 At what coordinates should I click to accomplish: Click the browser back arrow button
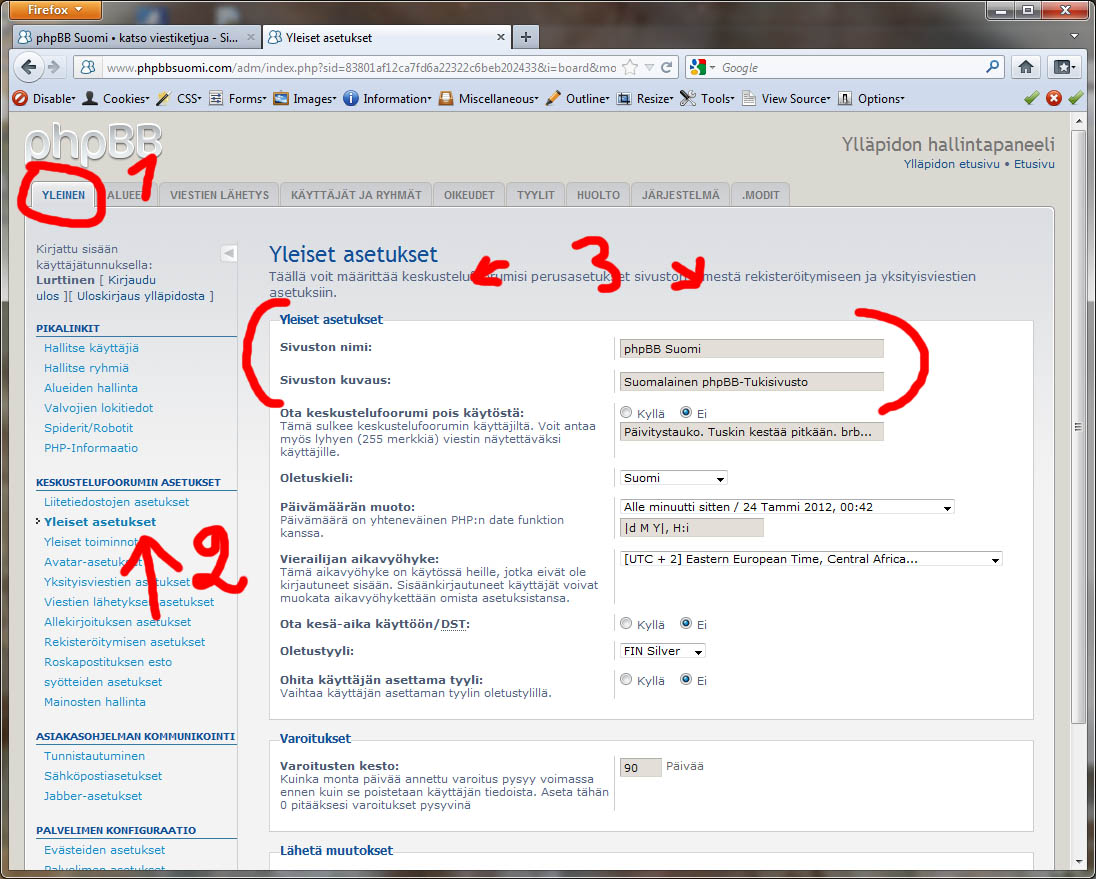(x=28, y=67)
